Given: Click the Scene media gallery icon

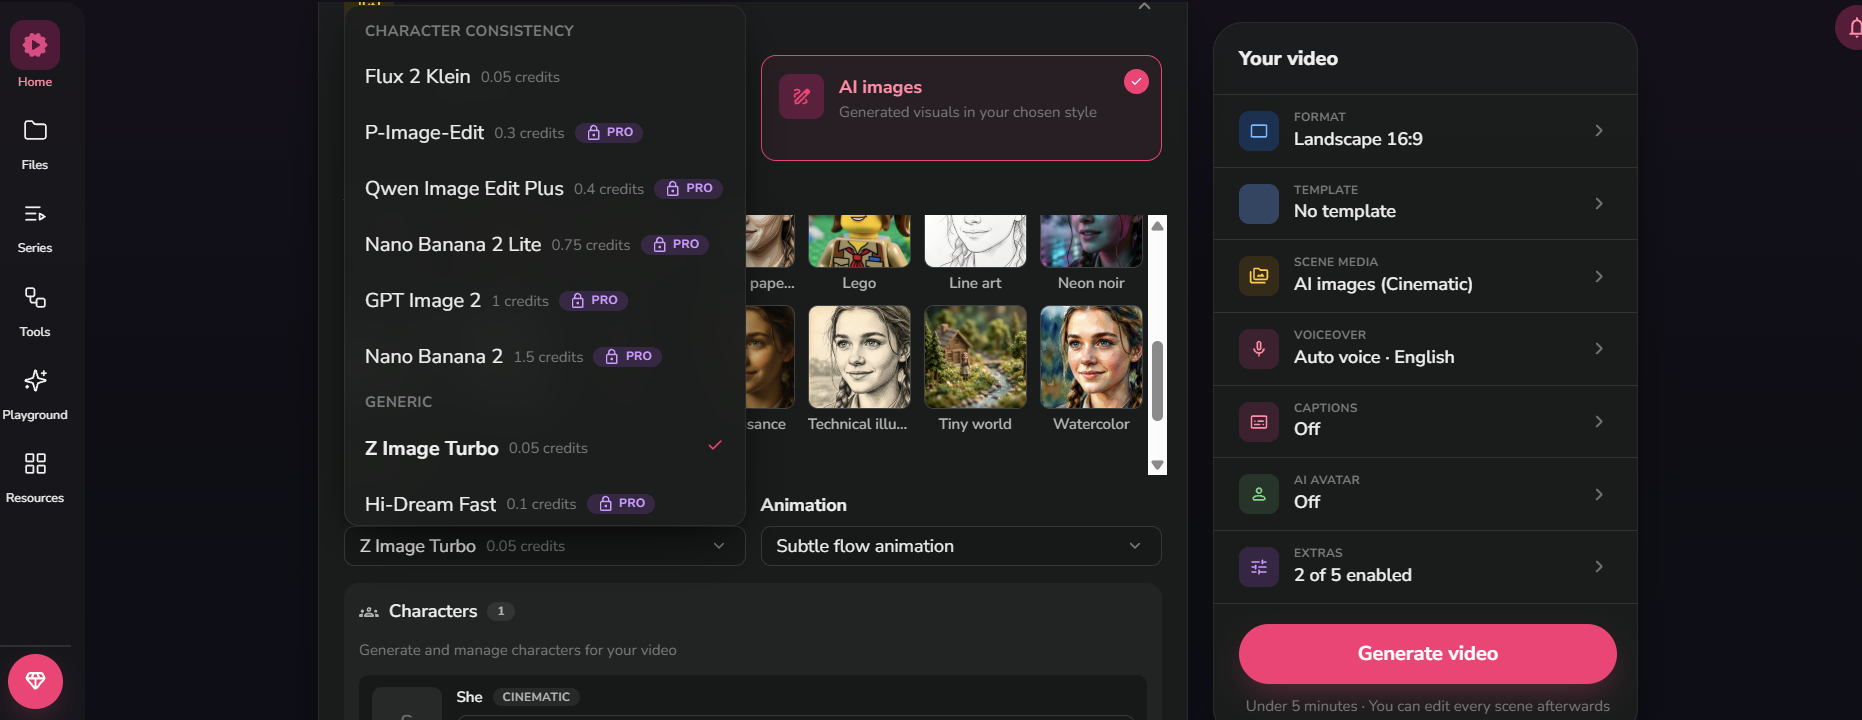Looking at the screenshot, I should pyautogui.click(x=1259, y=276).
